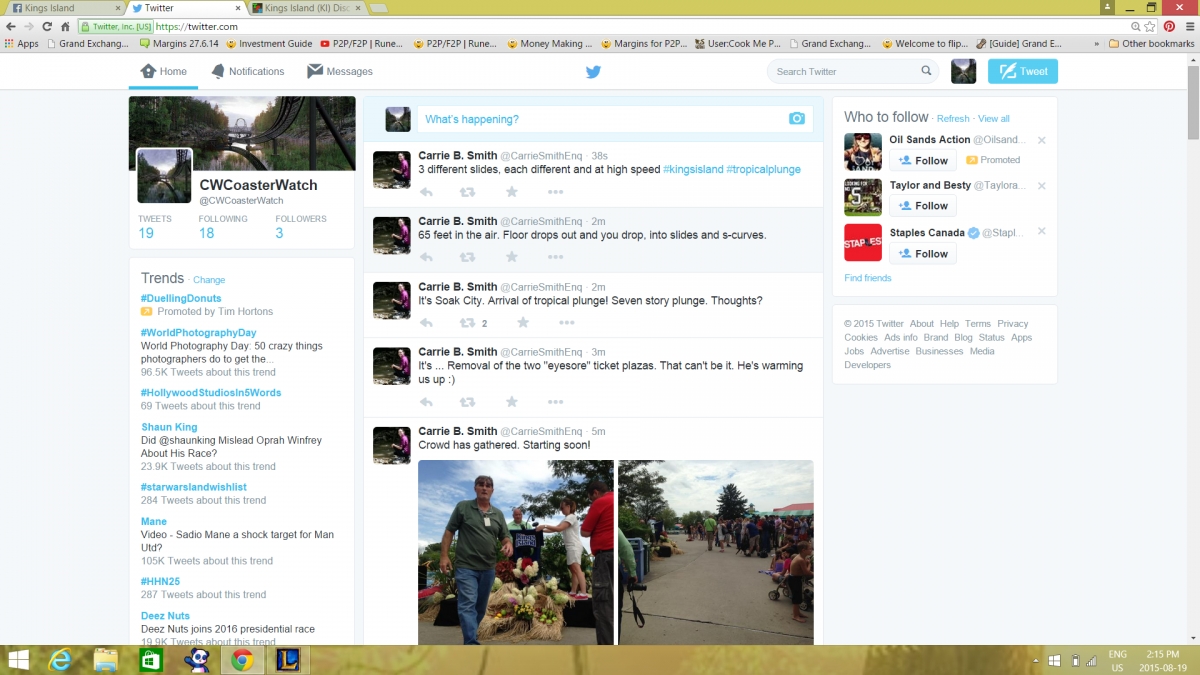Reply to the 'tropicalplunge' slides tweet

(x=426, y=192)
